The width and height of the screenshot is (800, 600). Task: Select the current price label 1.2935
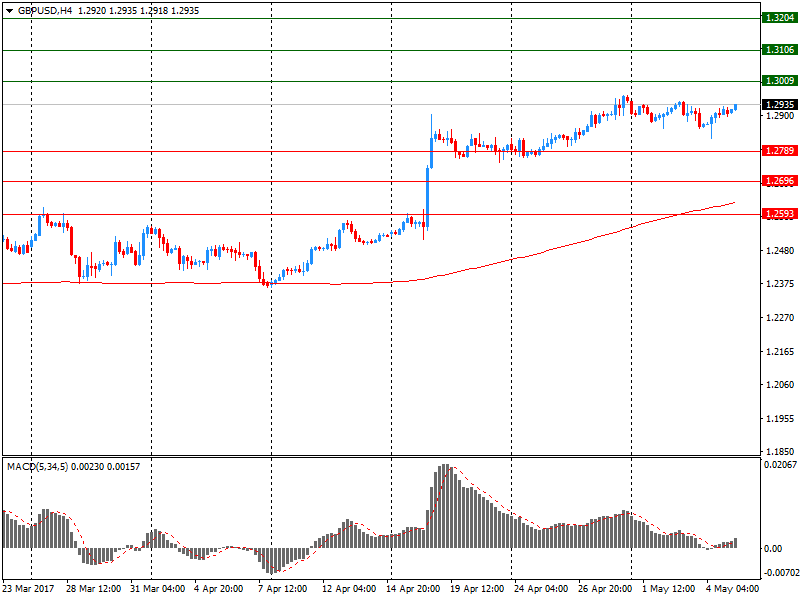[x=780, y=105]
